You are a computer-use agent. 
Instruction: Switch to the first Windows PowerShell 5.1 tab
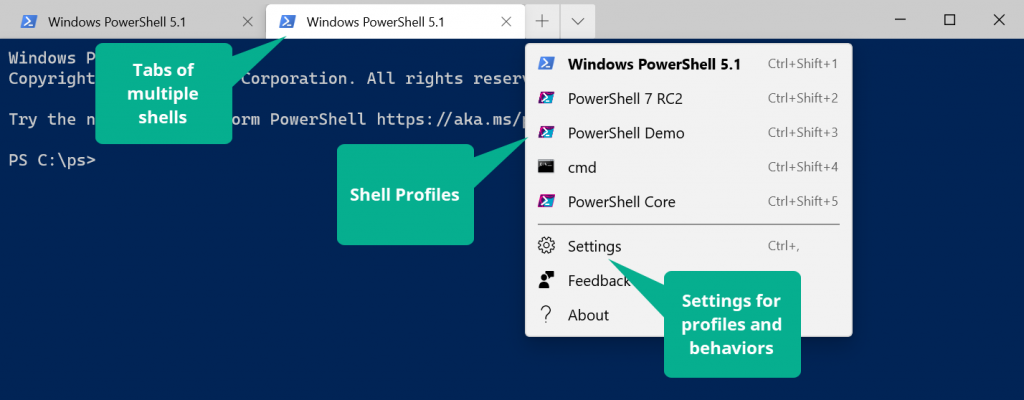[x=115, y=20]
